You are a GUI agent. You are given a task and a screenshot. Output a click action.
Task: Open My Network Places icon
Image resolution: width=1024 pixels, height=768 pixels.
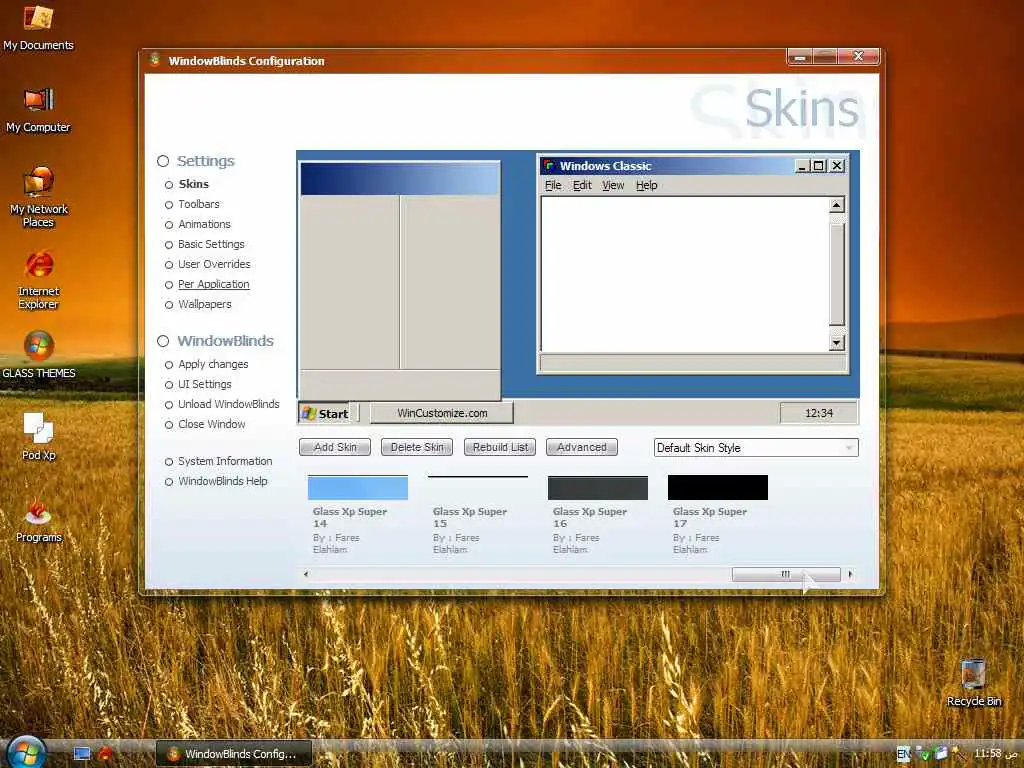[x=38, y=196]
